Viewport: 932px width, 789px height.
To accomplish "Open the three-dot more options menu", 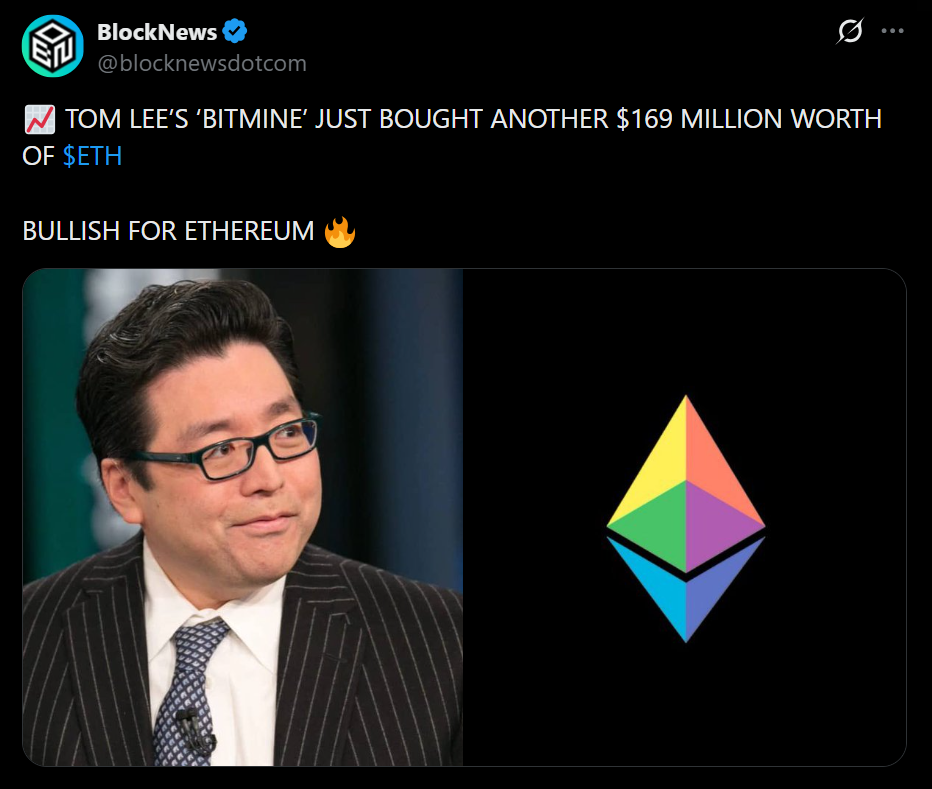I will click(892, 31).
